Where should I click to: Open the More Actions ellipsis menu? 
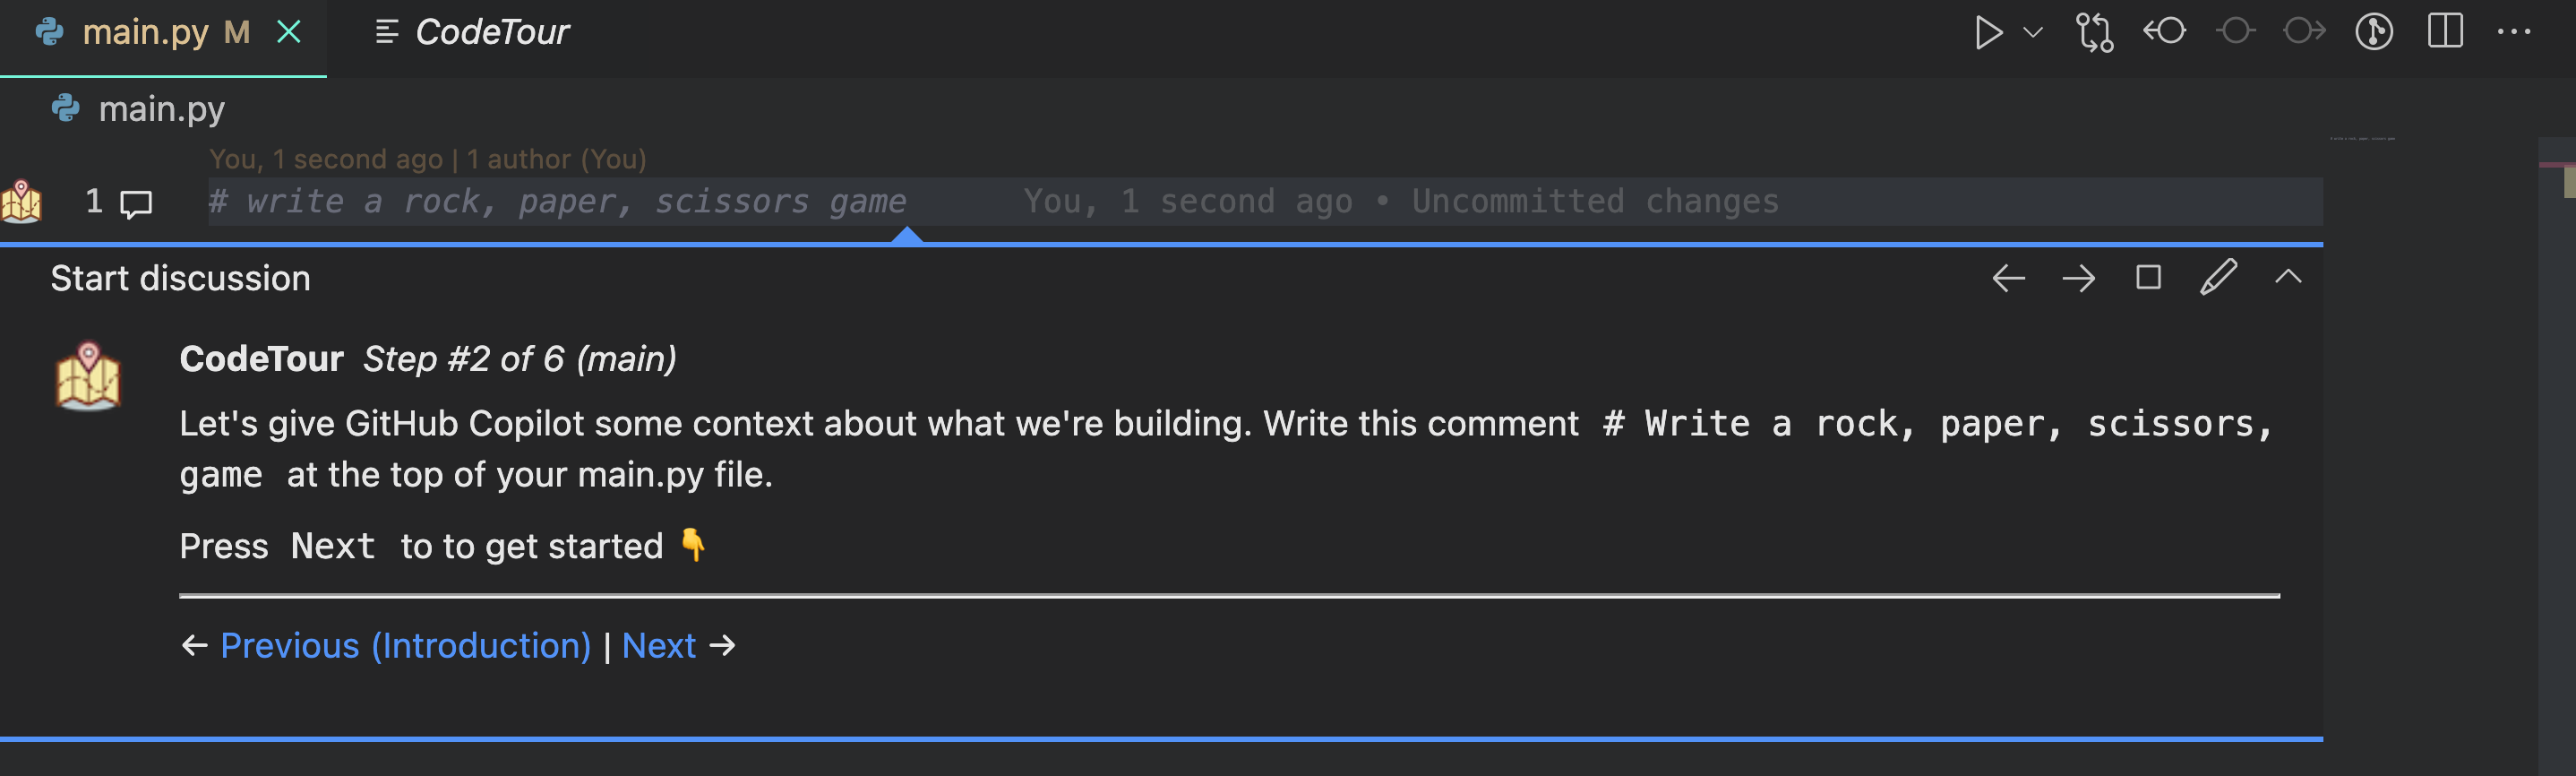tap(2514, 32)
